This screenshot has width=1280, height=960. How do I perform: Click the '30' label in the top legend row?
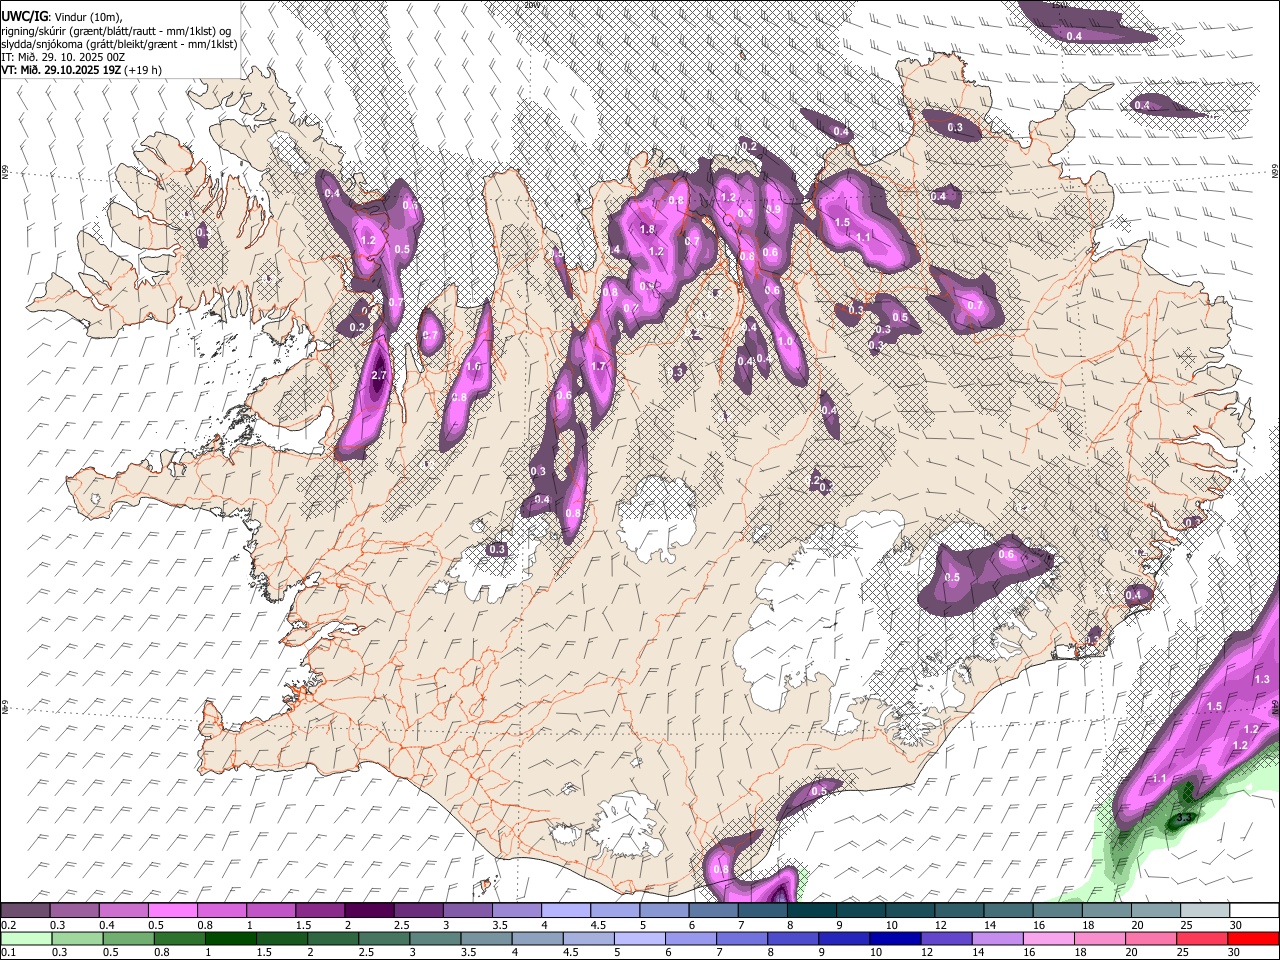point(1235,925)
